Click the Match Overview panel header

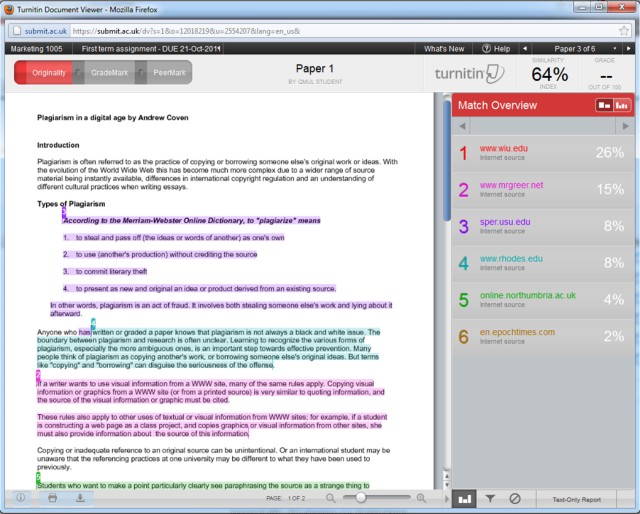[x=497, y=105]
